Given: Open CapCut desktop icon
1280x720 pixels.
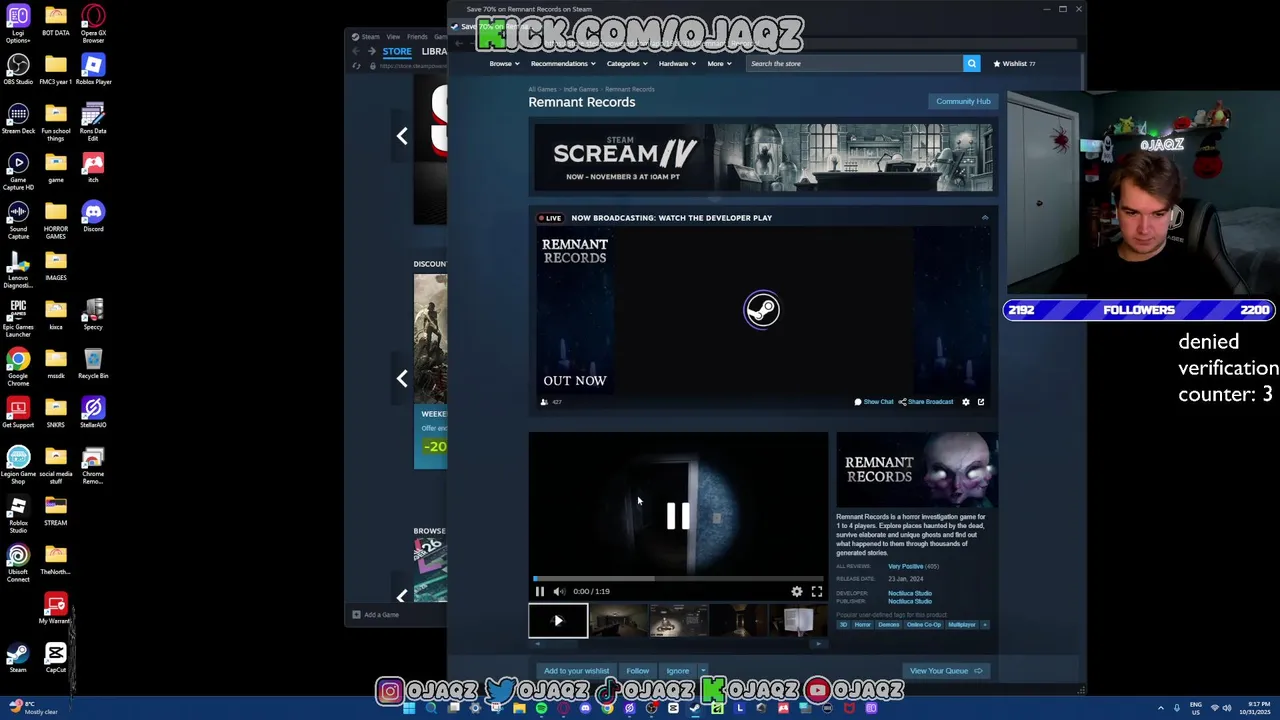Looking at the screenshot, I should 56,658.
